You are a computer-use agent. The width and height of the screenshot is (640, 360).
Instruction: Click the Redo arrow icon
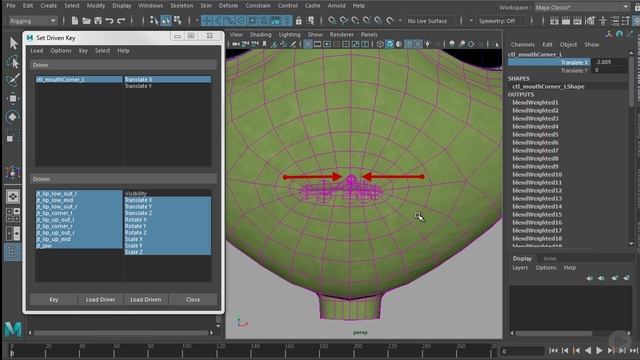(x=121, y=20)
